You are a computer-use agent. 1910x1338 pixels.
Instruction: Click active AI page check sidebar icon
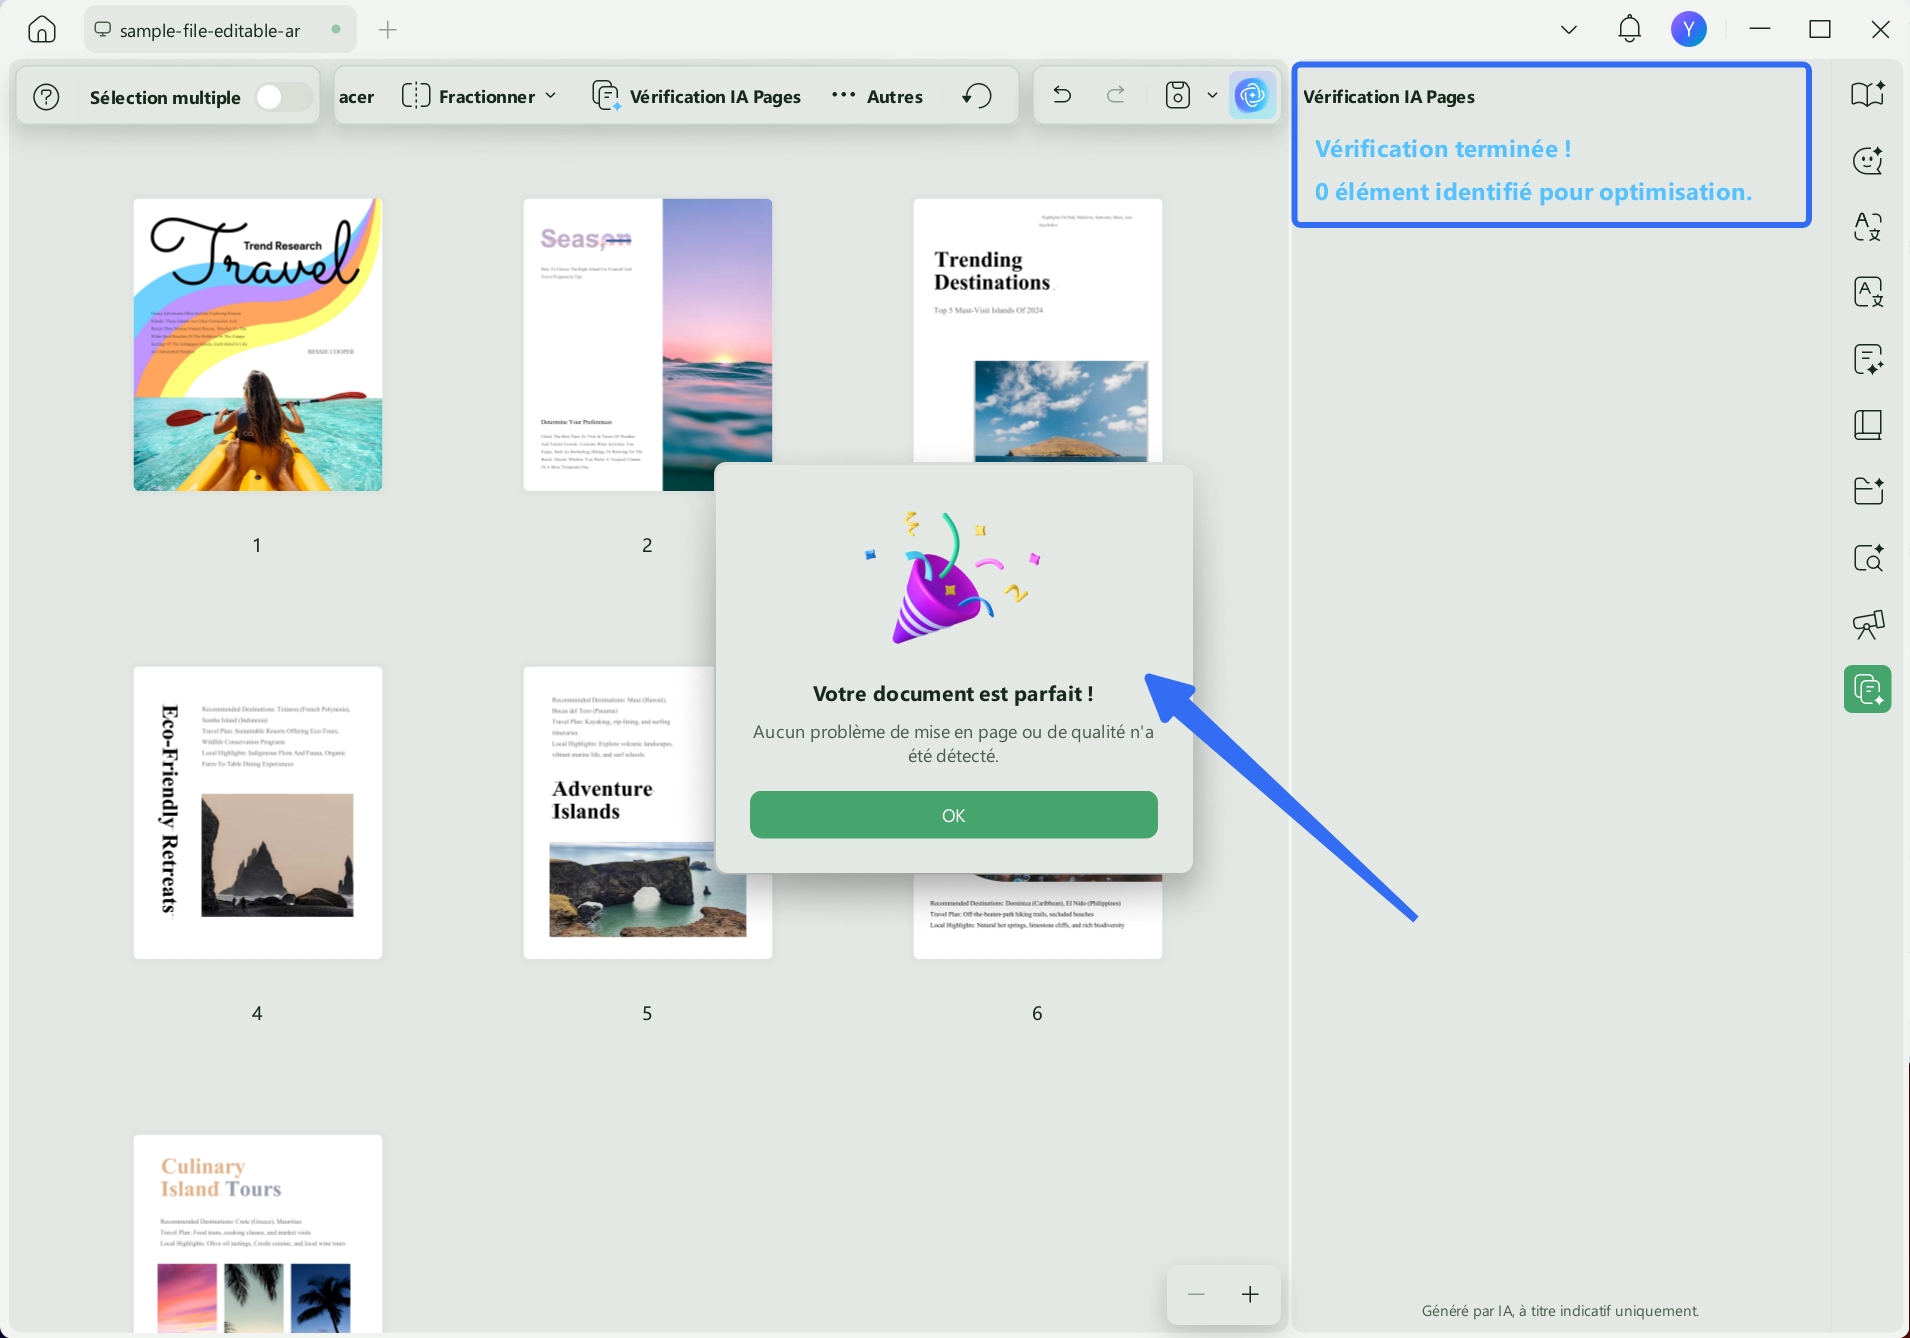[1868, 689]
